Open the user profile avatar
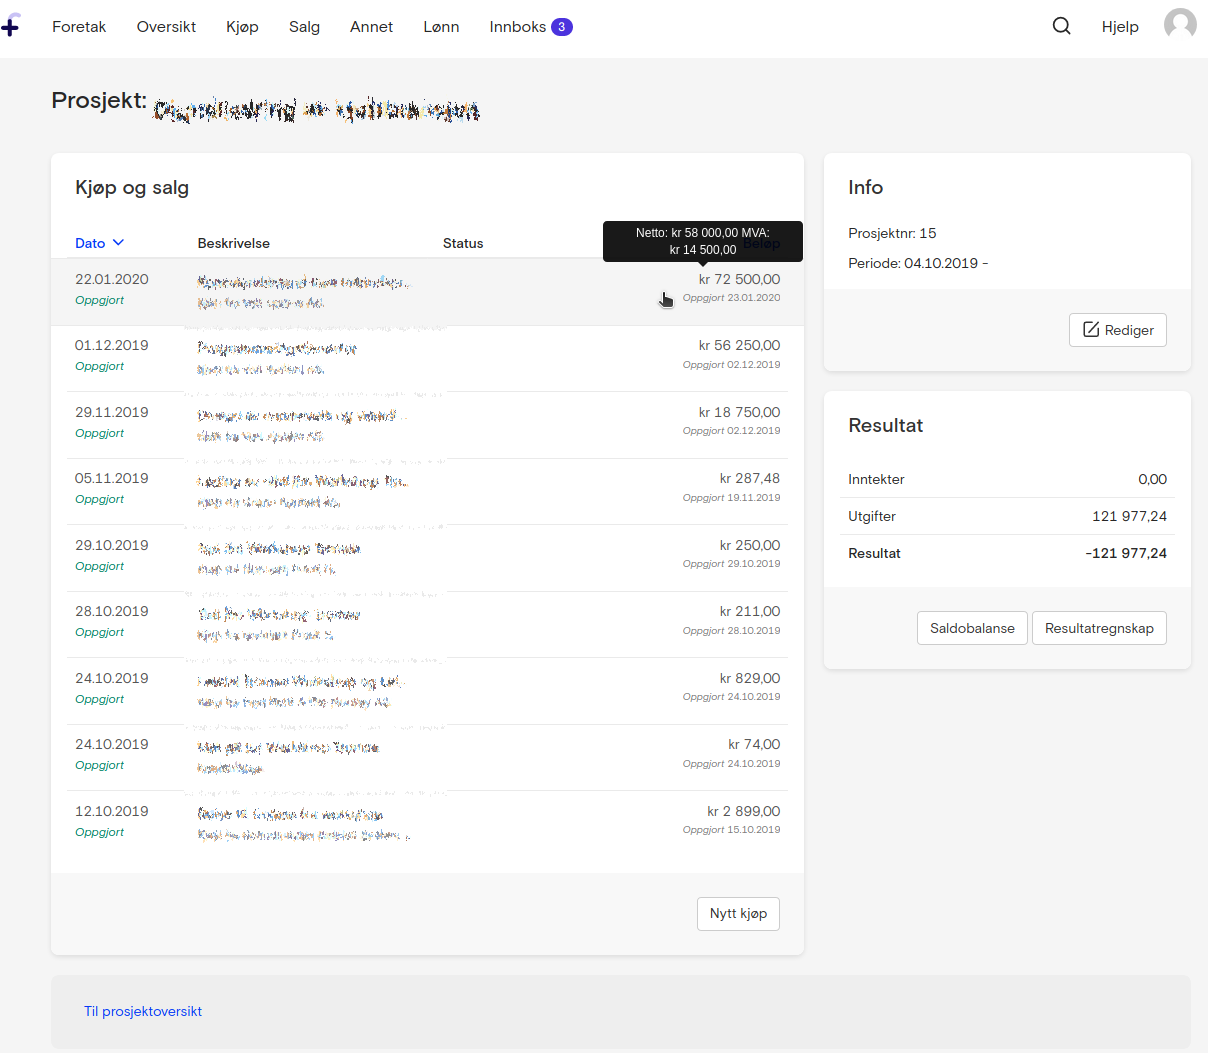 point(1180,25)
